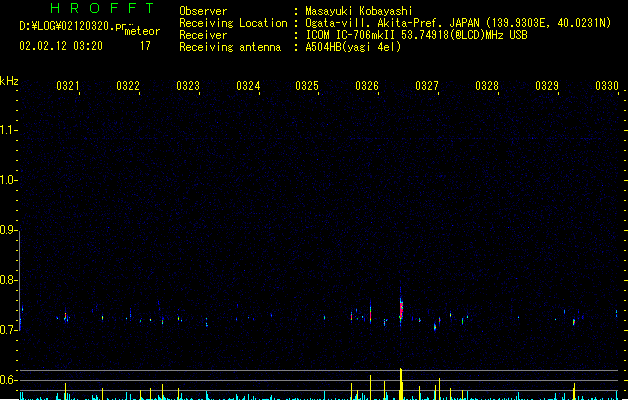629x400 pixels.
Task: Click the Ogata-vill. Akita-Pref. JAPAN location value
Action: pos(458,23)
